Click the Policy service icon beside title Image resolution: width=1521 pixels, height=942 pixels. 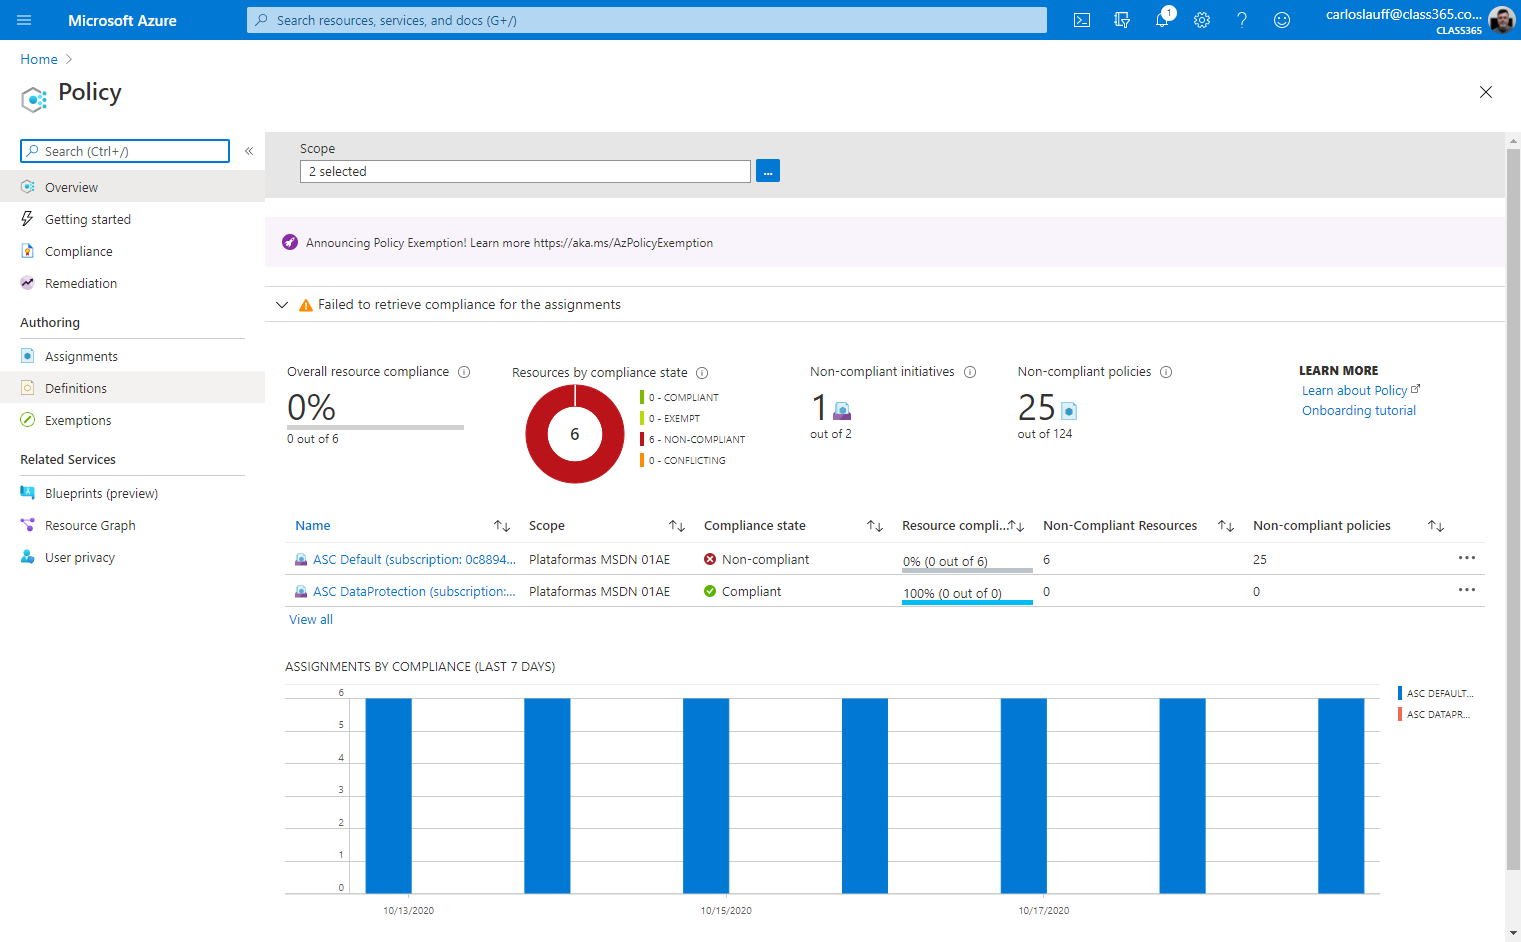(x=33, y=98)
